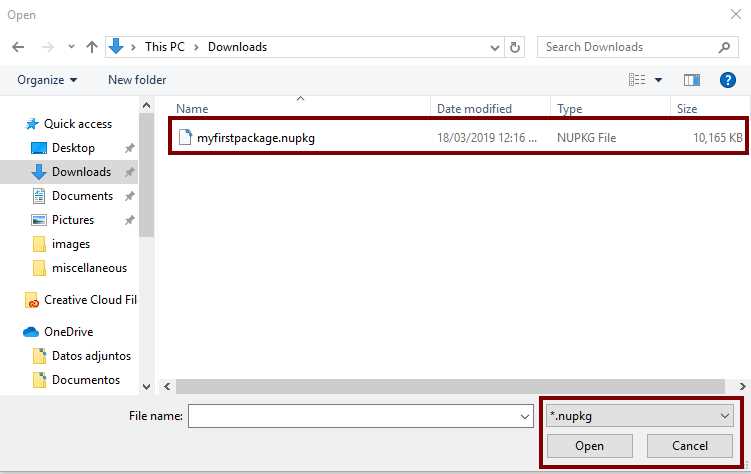Image resolution: width=751 pixels, height=474 pixels.
Task: Sort by the Size column
Action: (x=687, y=109)
